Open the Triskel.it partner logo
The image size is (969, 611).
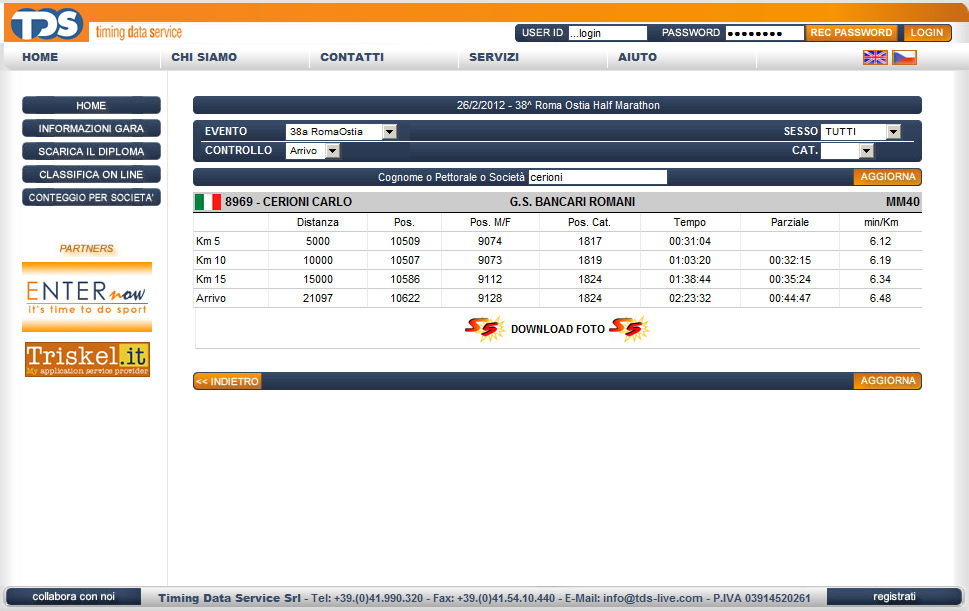(x=87, y=359)
